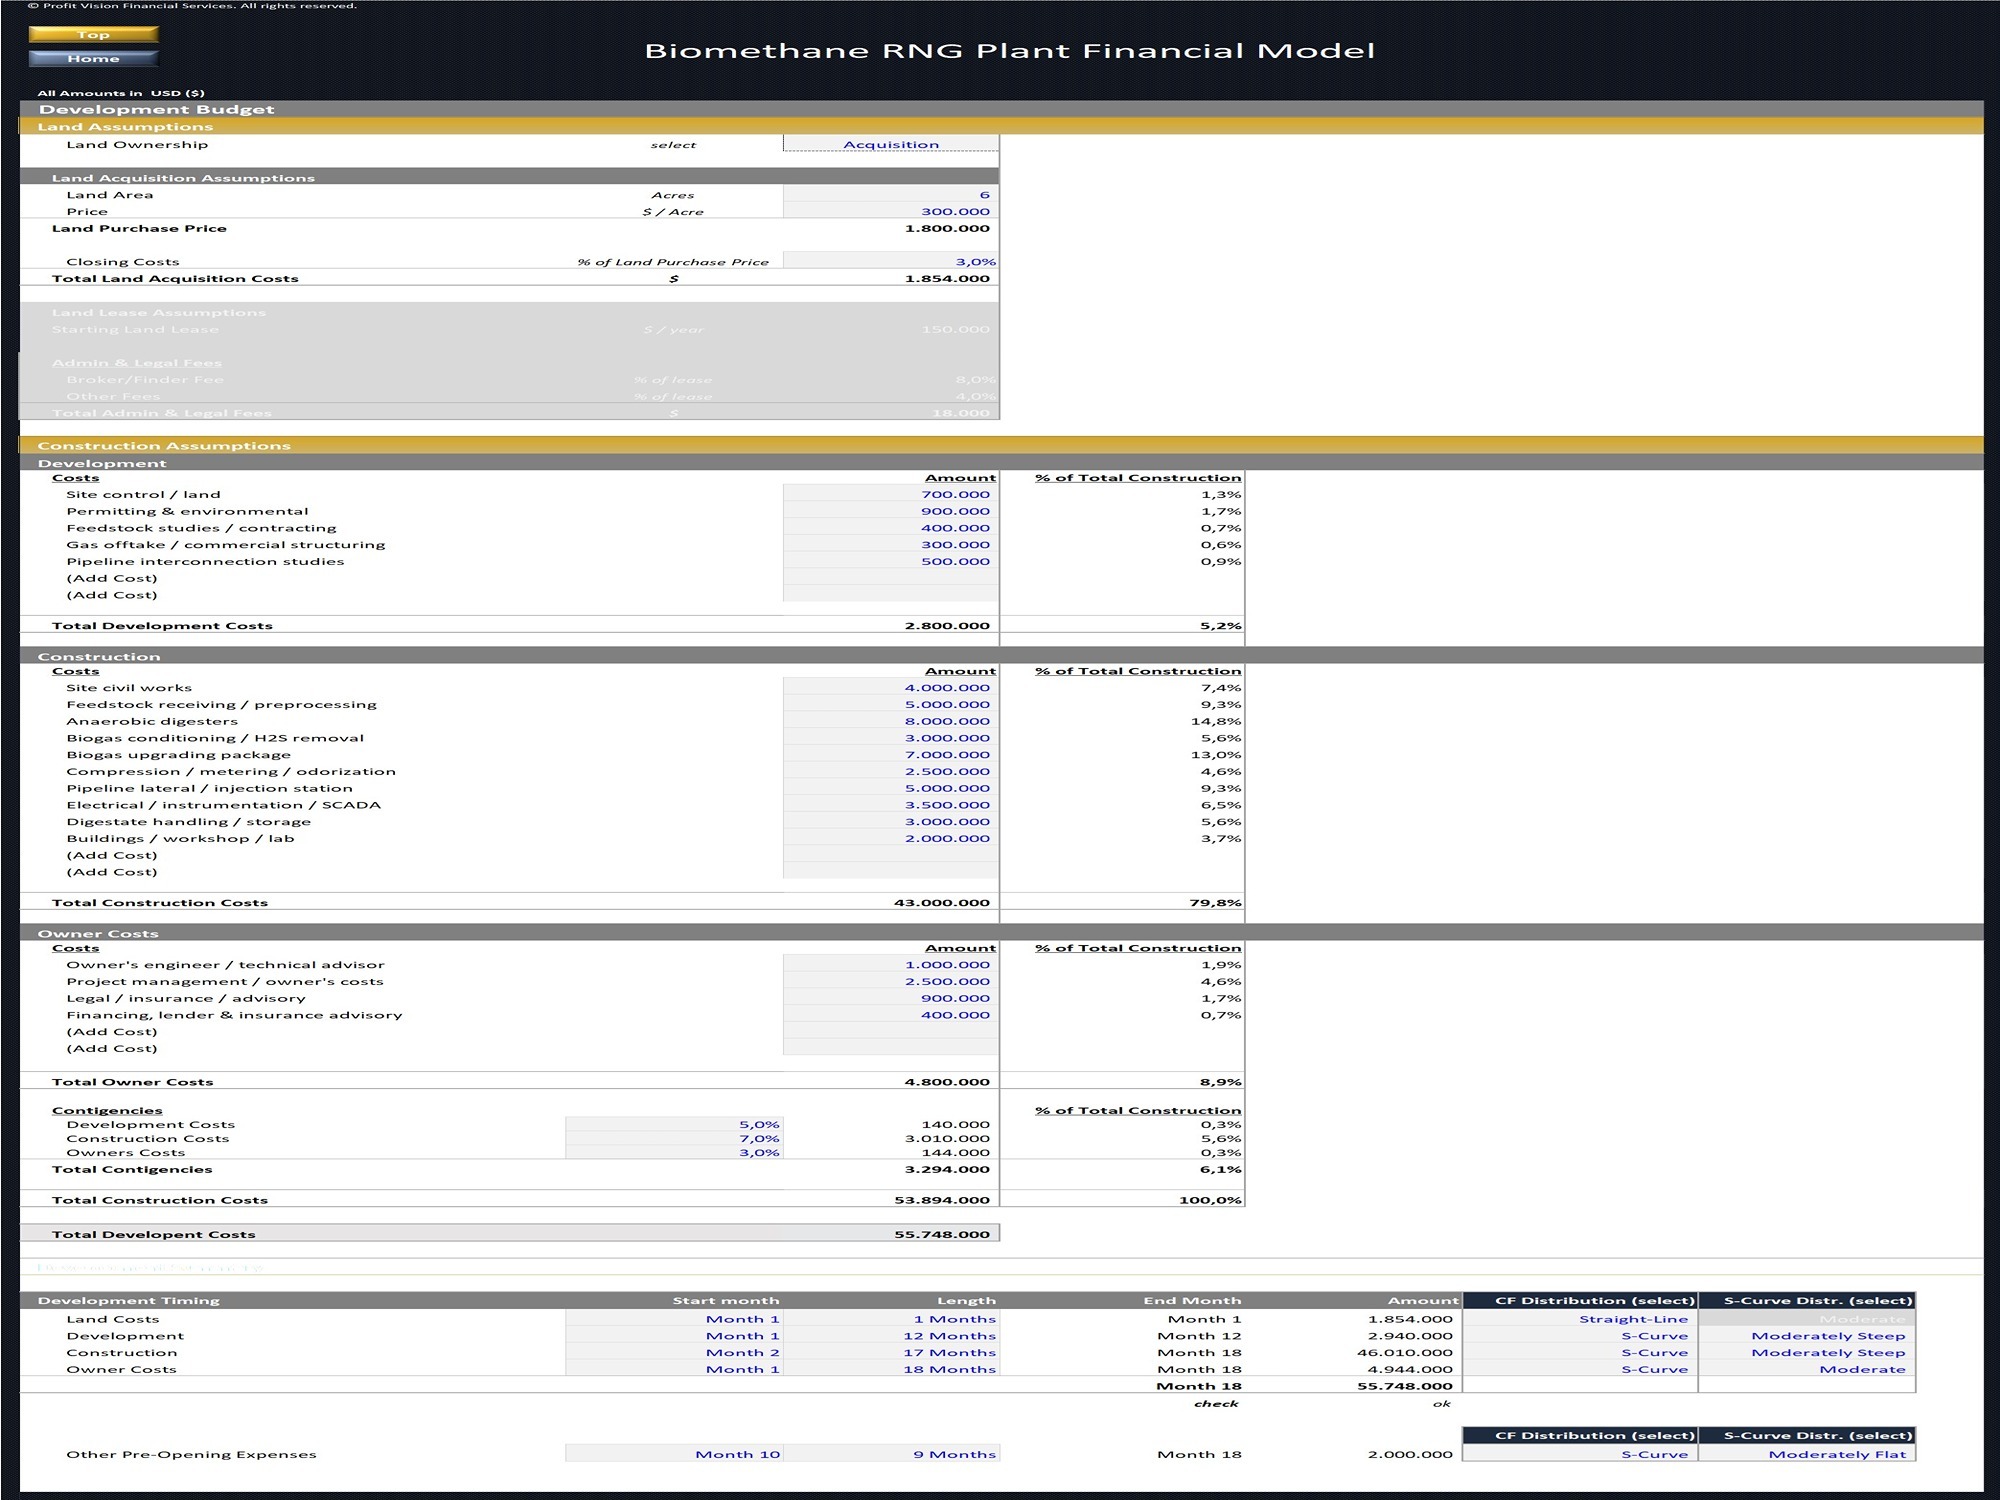Viewport: 2000px width, 1500px height.
Task: Select the Construction Costs contingency percentage cell
Action: (x=674, y=1138)
